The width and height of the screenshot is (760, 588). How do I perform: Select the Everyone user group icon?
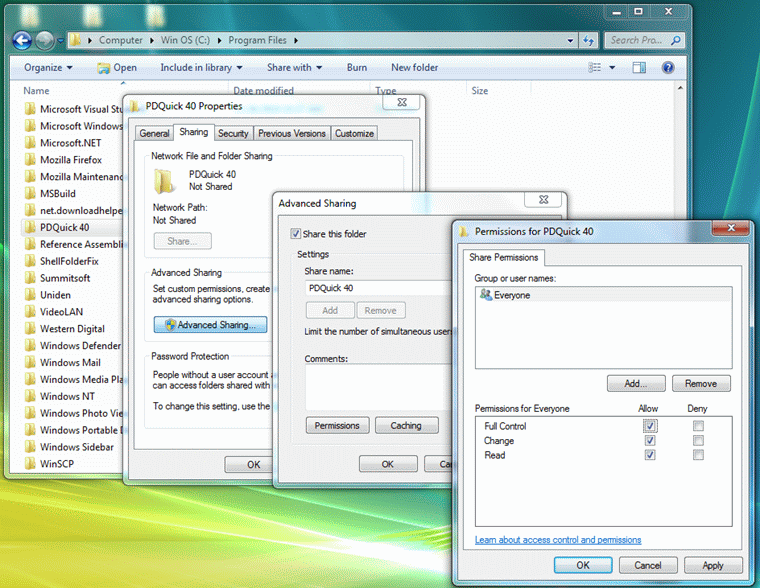[486, 296]
